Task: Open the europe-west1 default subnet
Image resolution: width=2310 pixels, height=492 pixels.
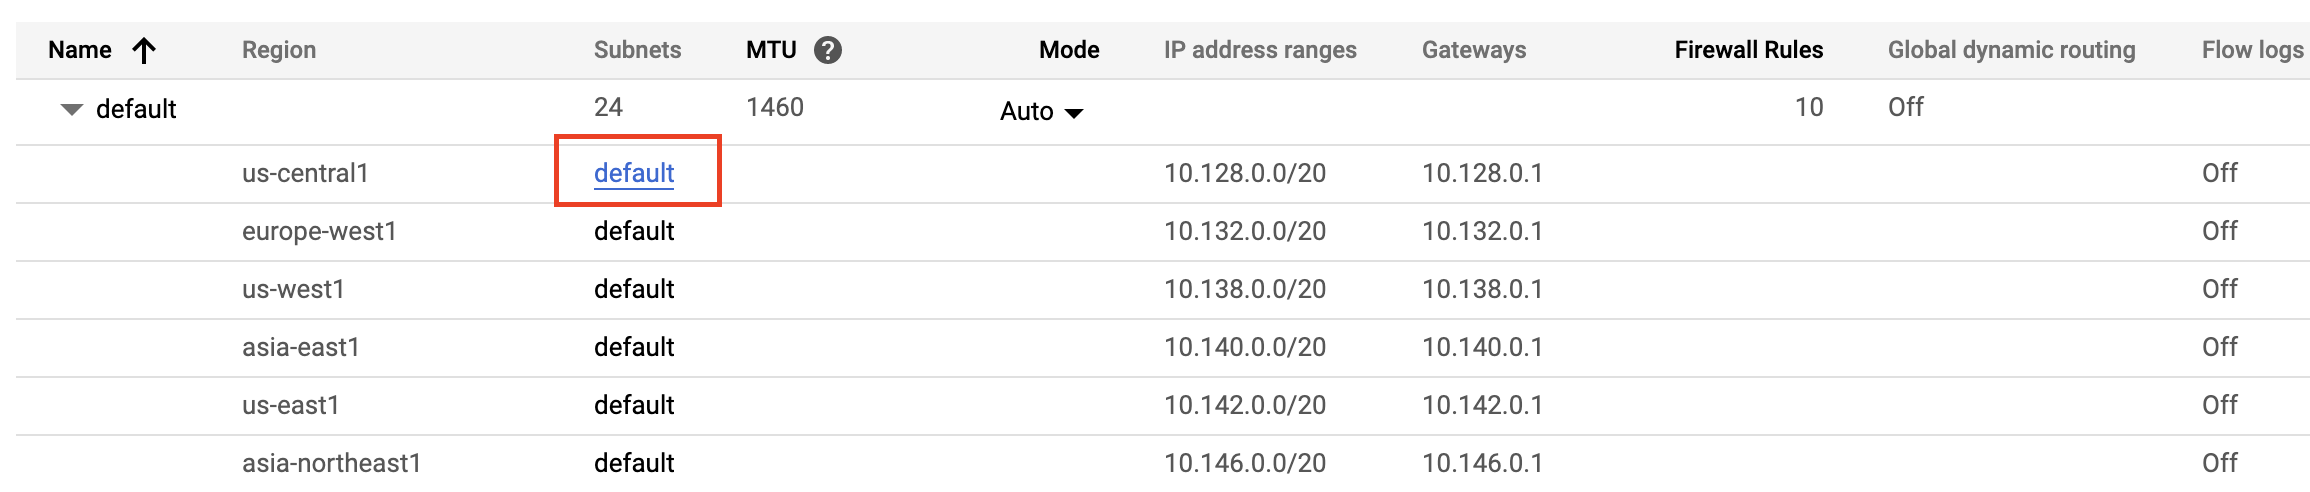Action: [x=634, y=231]
